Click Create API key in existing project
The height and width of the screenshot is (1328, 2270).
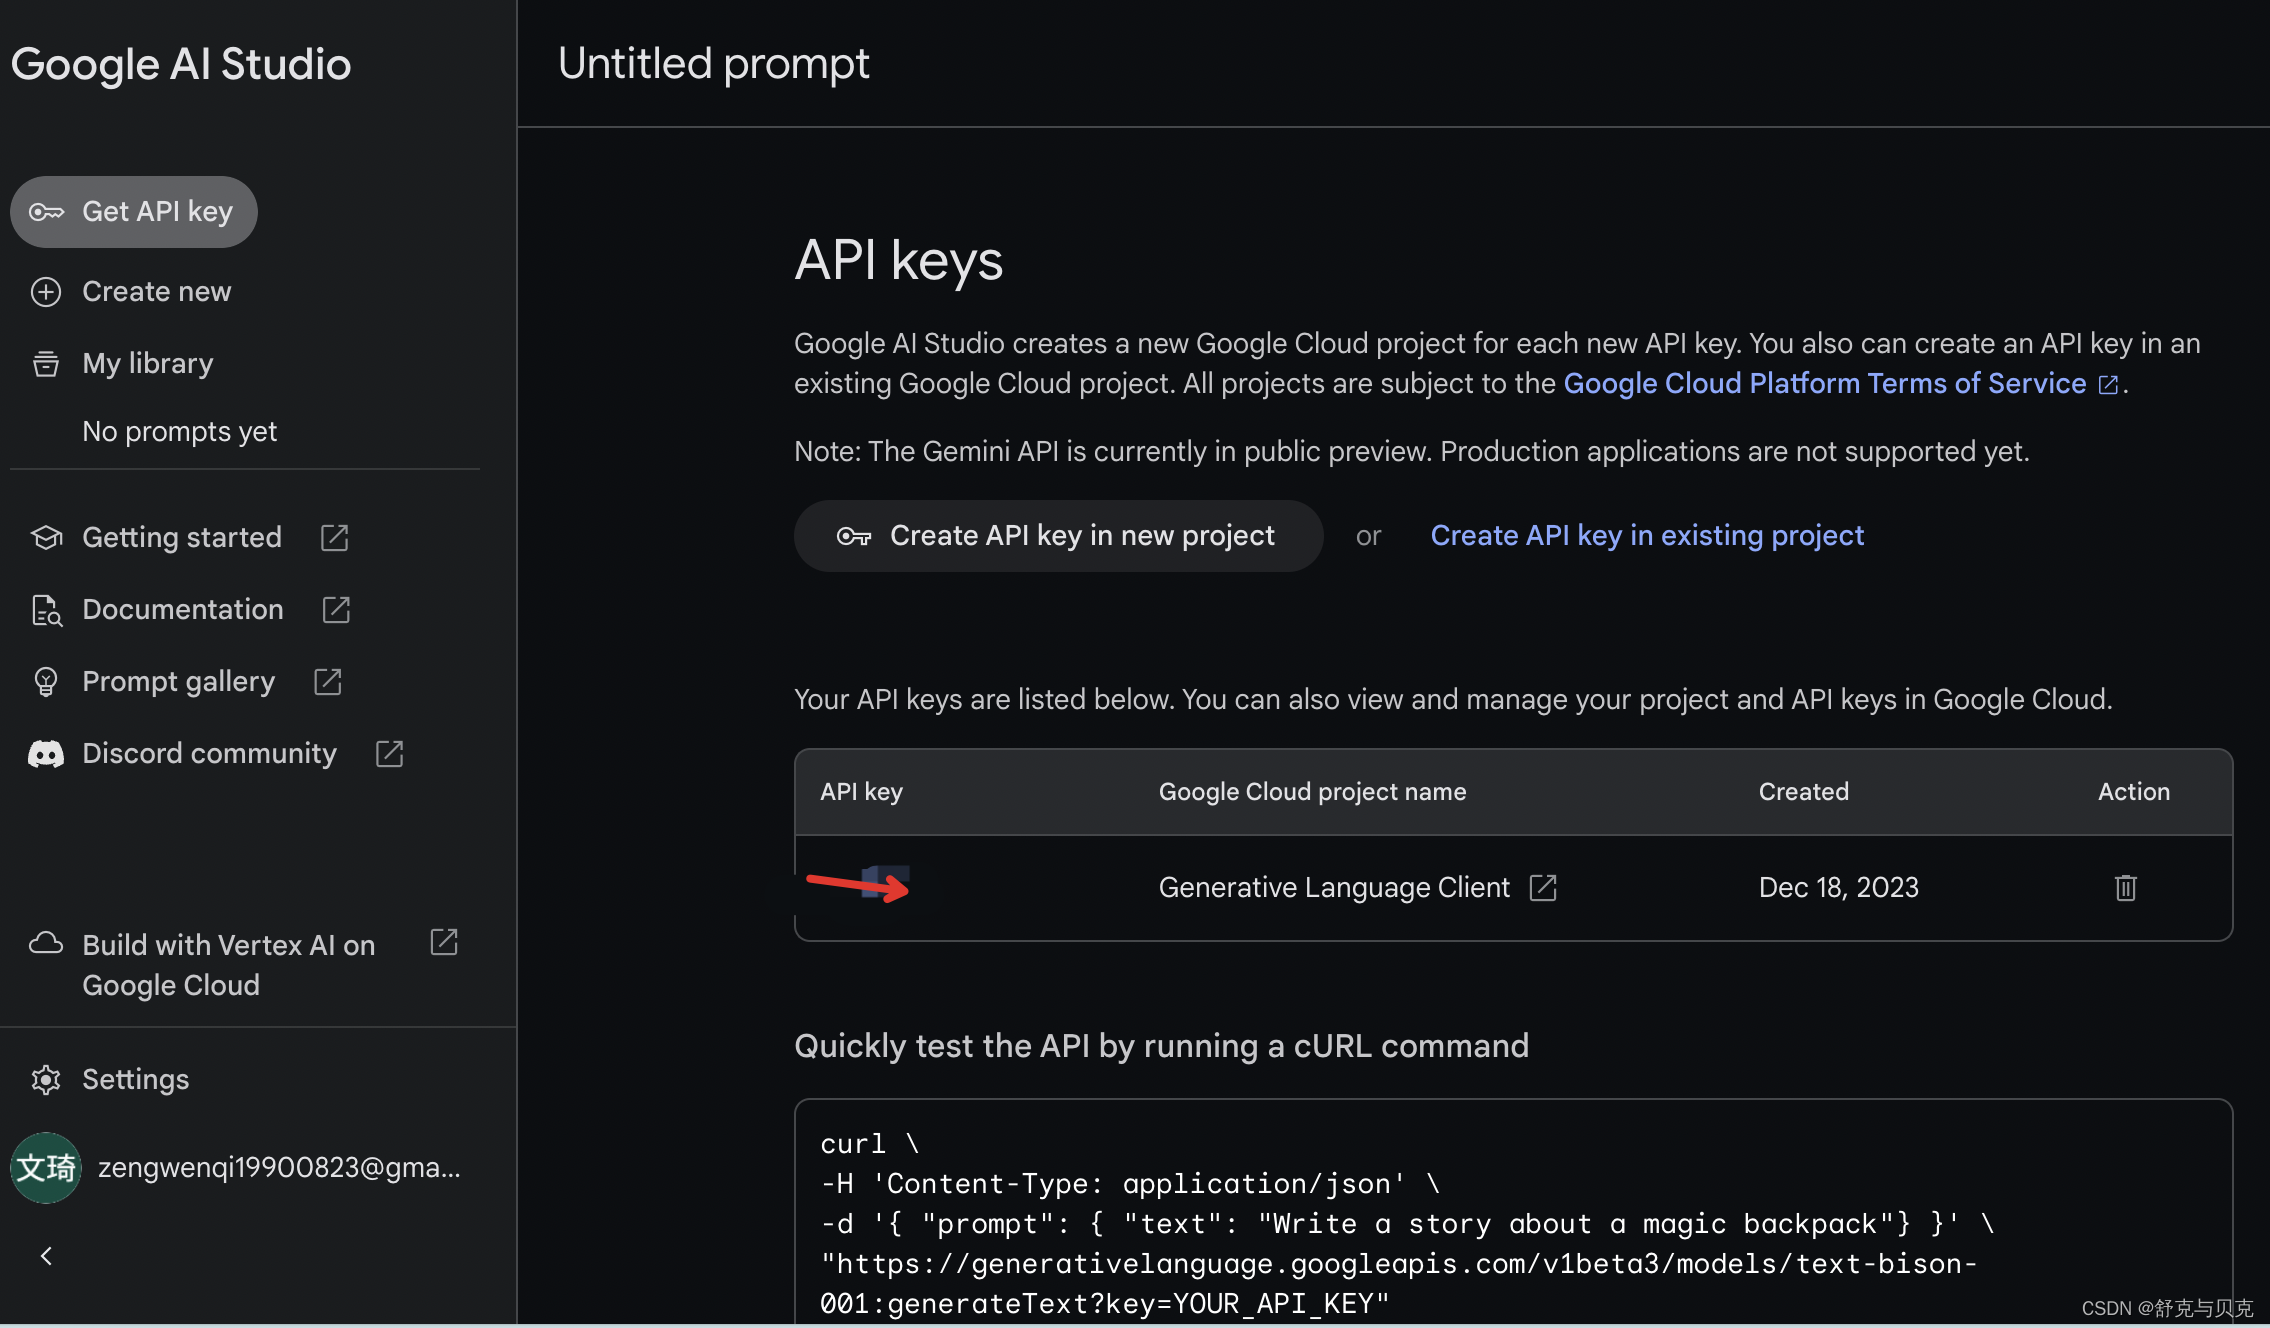click(1646, 536)
